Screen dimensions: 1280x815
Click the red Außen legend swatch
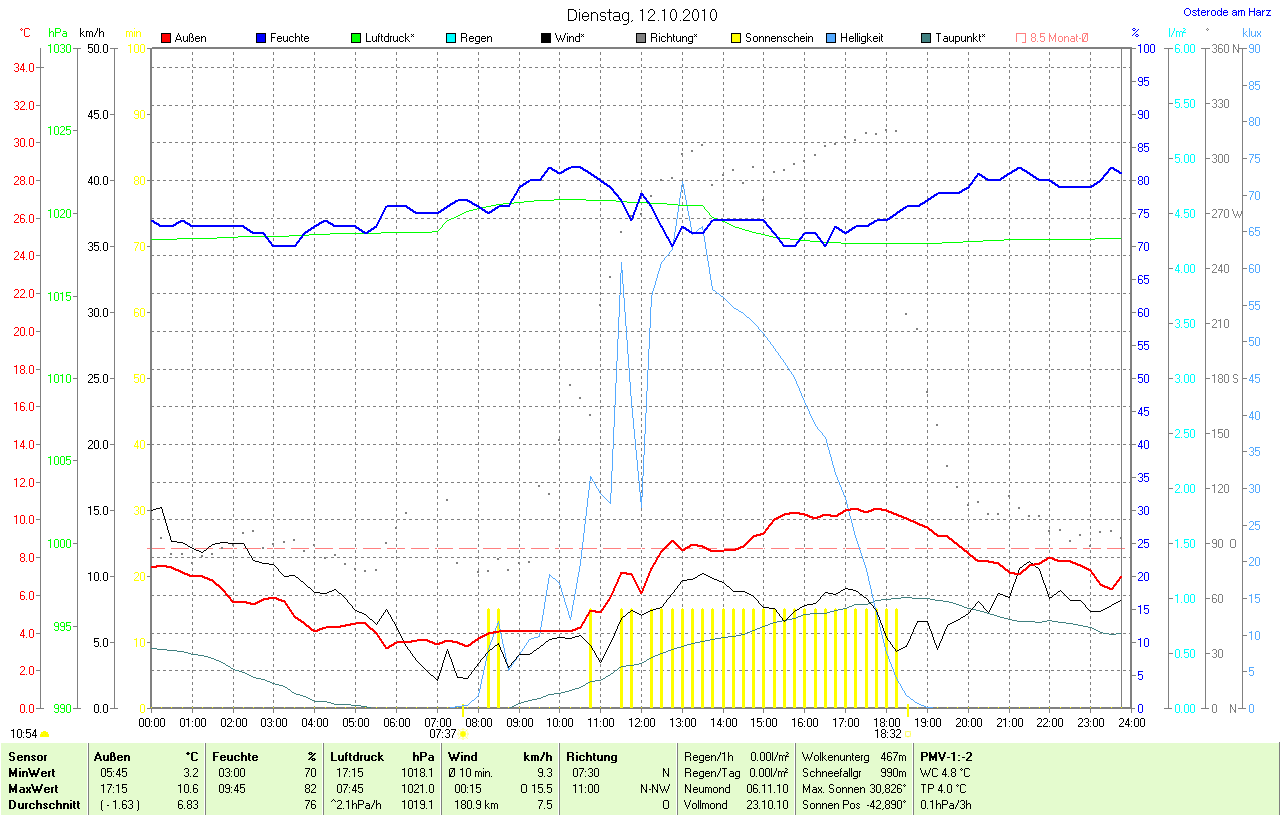[166, 38]
